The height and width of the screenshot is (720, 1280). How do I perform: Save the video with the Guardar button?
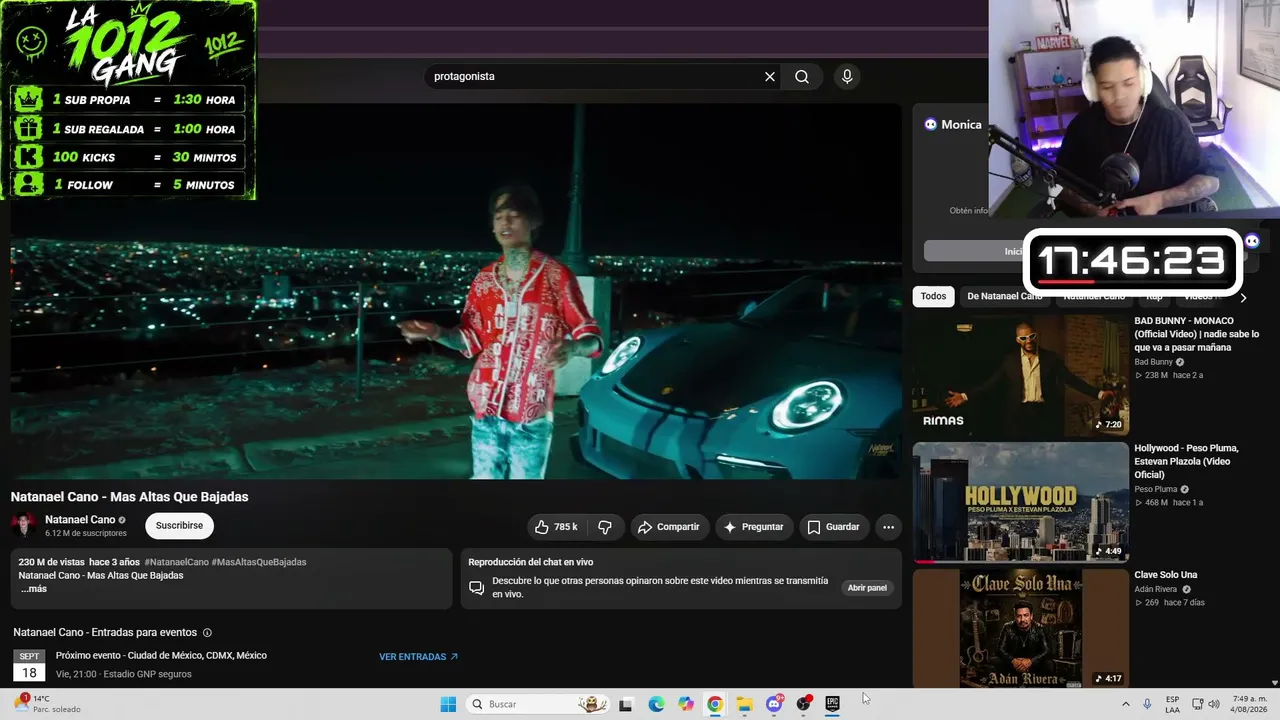point(834,527)
